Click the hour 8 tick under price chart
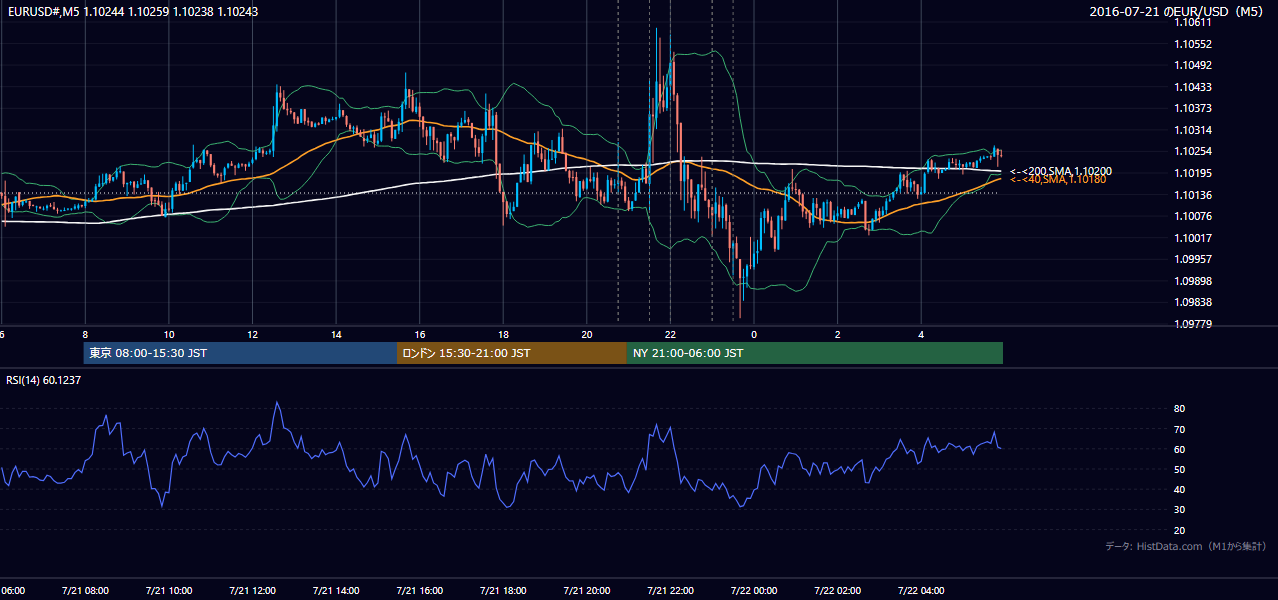The image size is (1278, 600). pos(85,334)
